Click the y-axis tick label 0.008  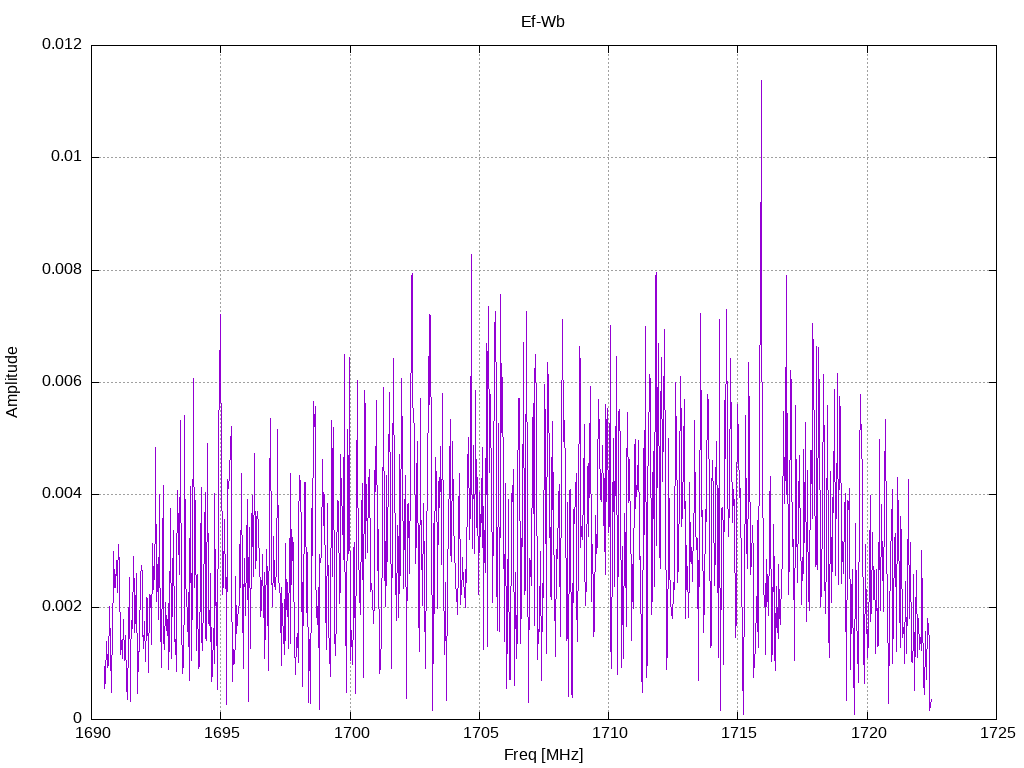point(62,269)
